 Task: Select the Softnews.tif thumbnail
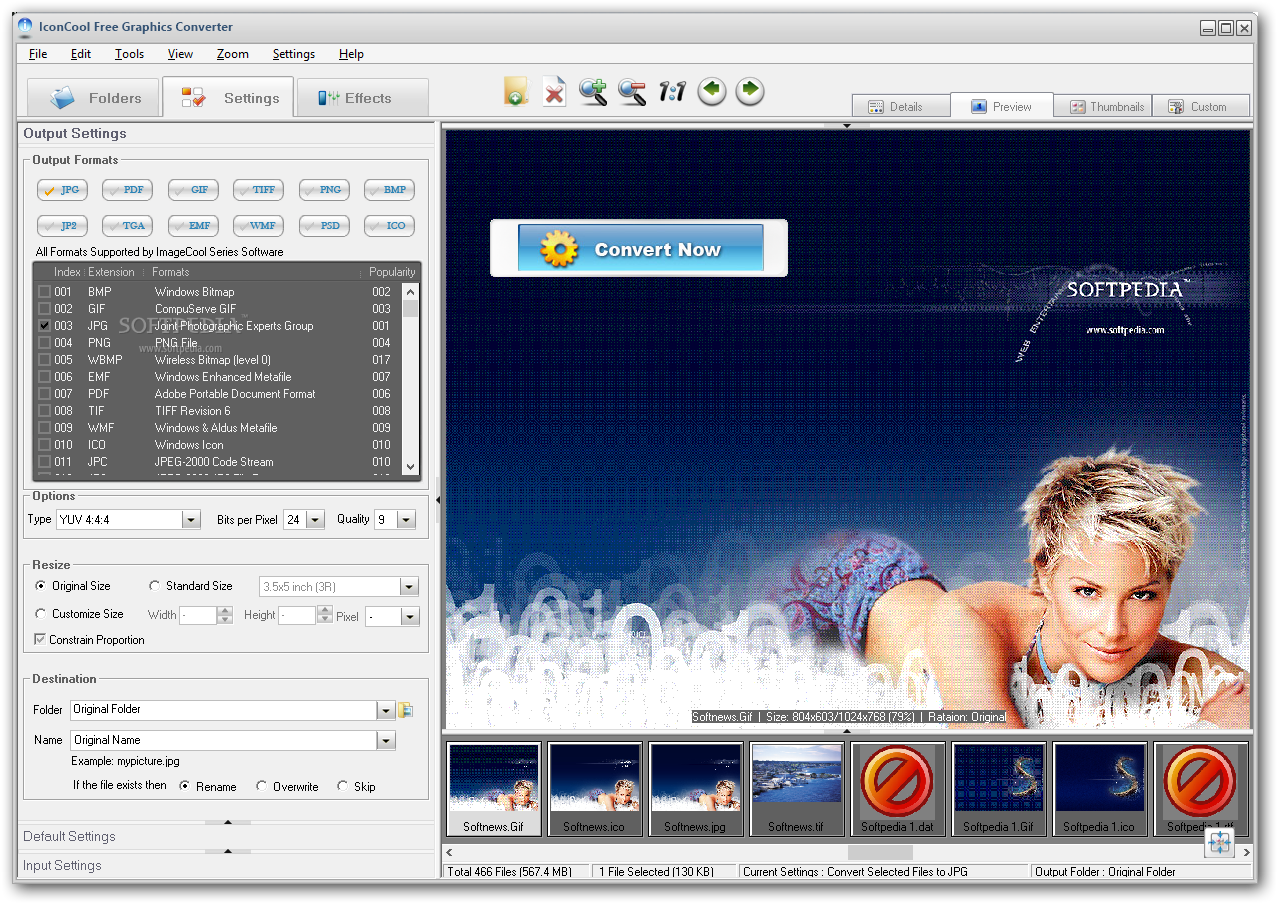click(796, 789)
